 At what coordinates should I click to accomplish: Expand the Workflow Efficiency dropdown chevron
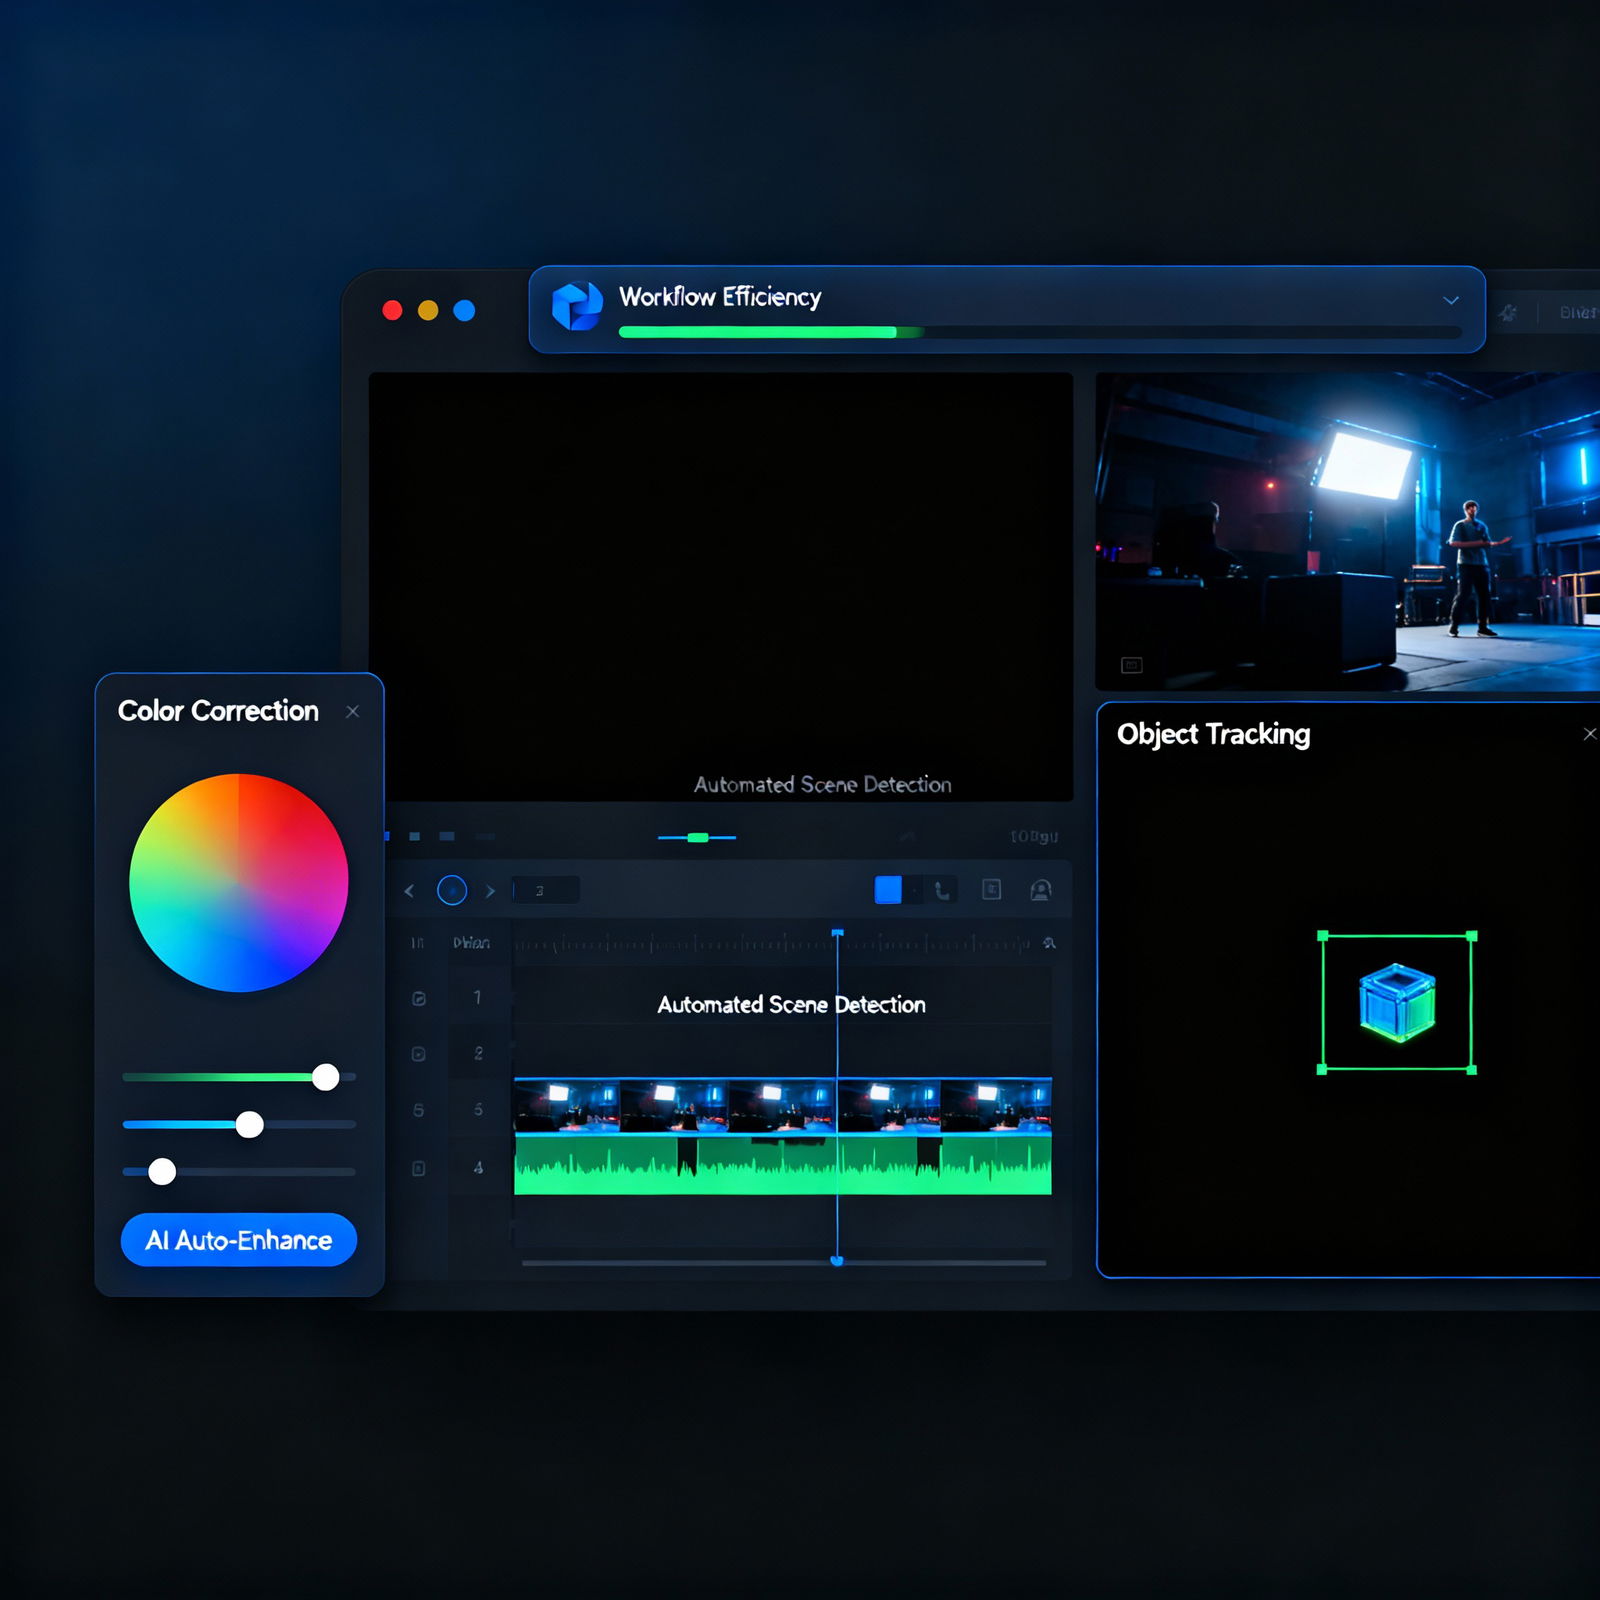point(1450,300)
